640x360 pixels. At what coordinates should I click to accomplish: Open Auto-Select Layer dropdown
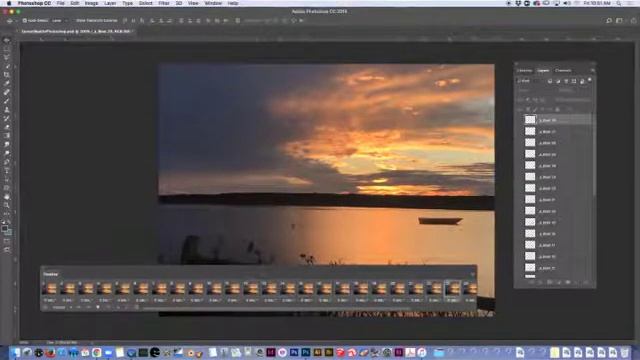click(x=59, y=20)
